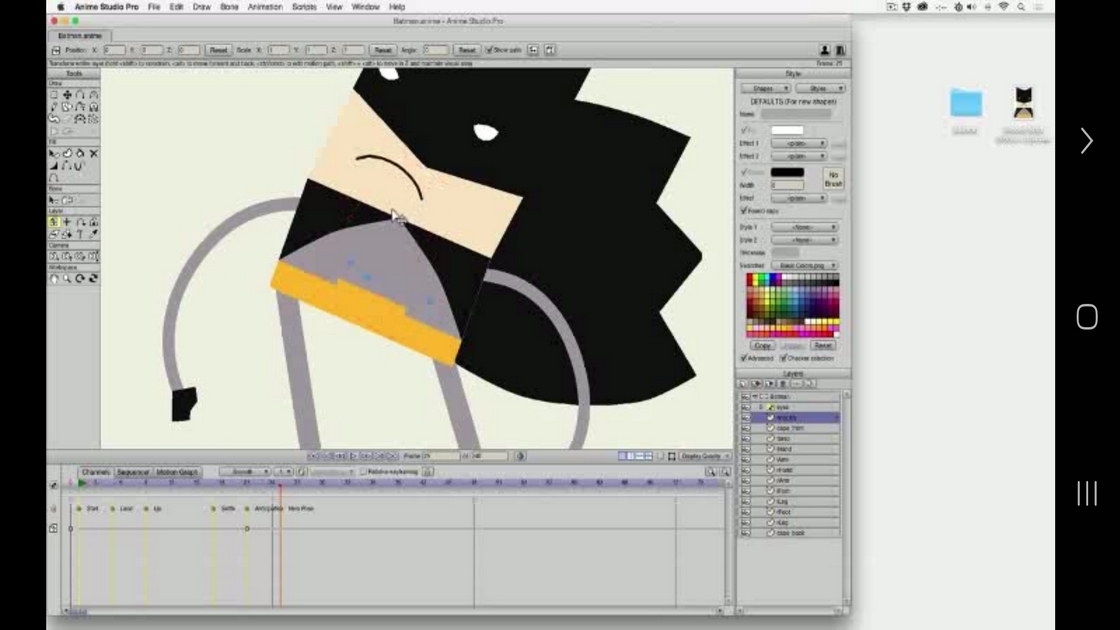Click the Copy button in Style panel
This screenshot has width=1120, height=630.
762,345
